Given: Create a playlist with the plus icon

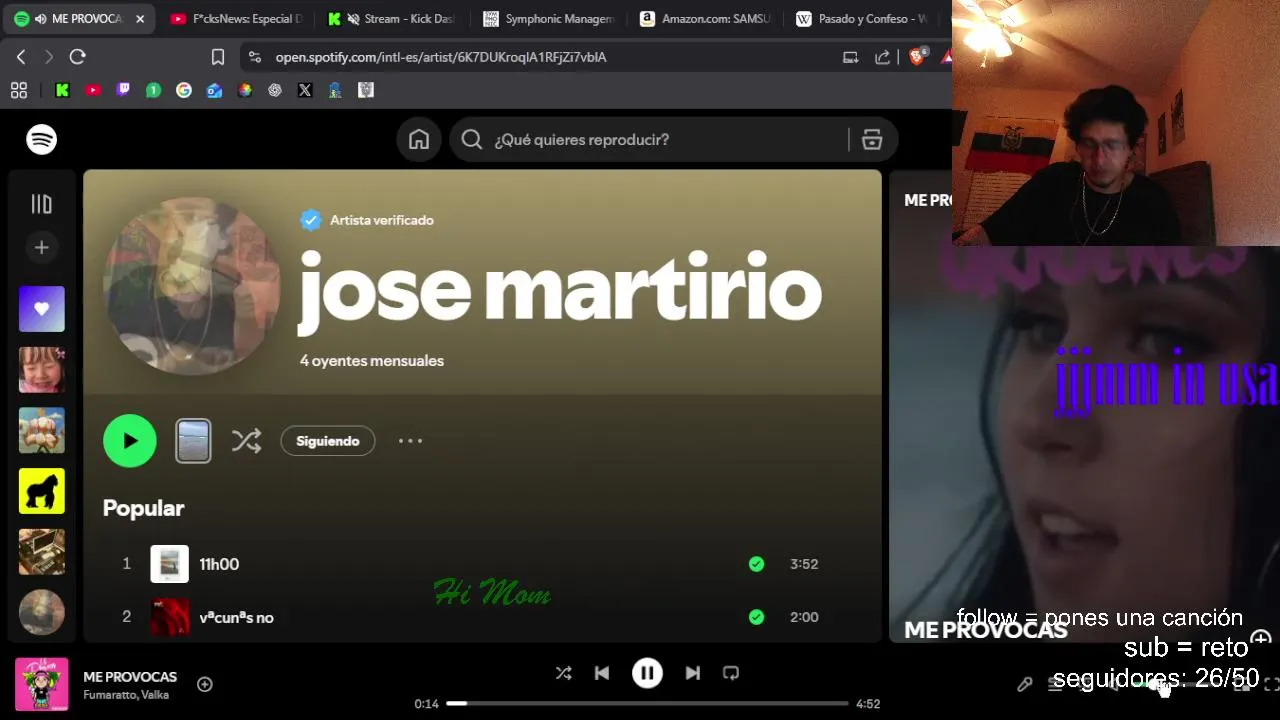Looking at the screenshot, I should tap(41, 247).
